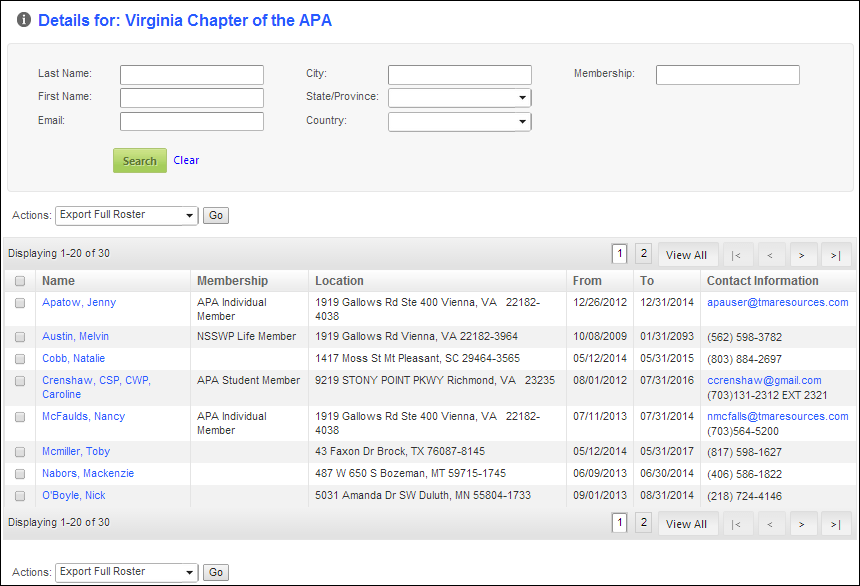Go to first page in bottom pager
The width and height of the screenshot is (860, 586).
(738, 523)
